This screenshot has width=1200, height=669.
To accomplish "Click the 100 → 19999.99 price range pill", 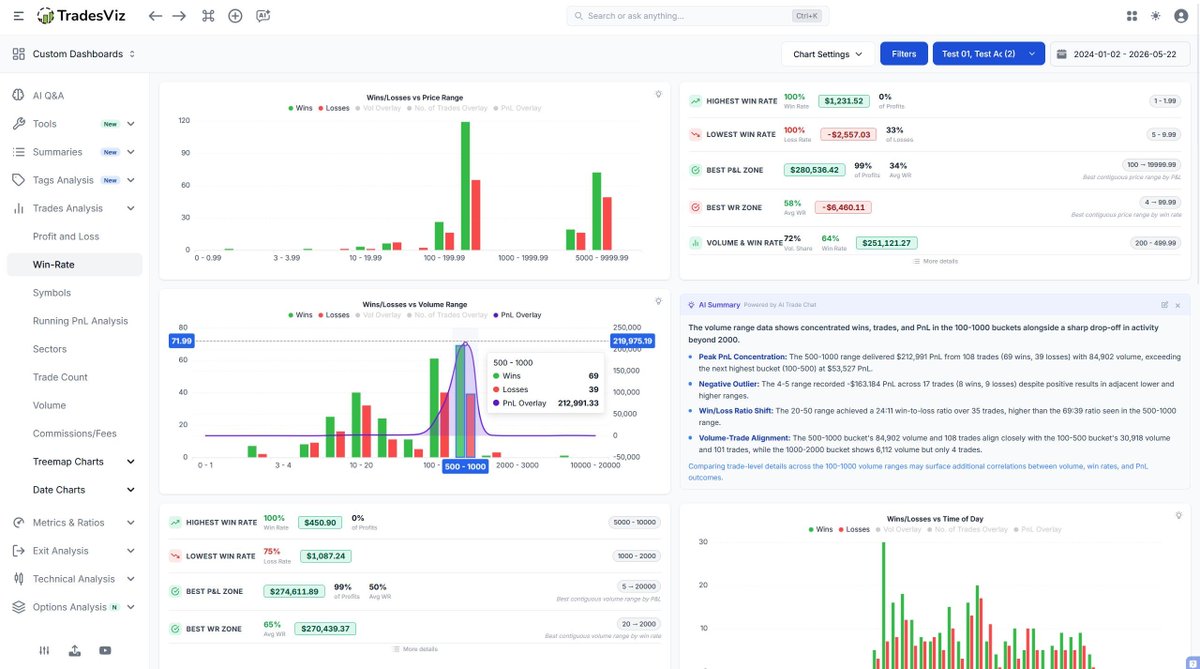I will [x=1152, y=164].
